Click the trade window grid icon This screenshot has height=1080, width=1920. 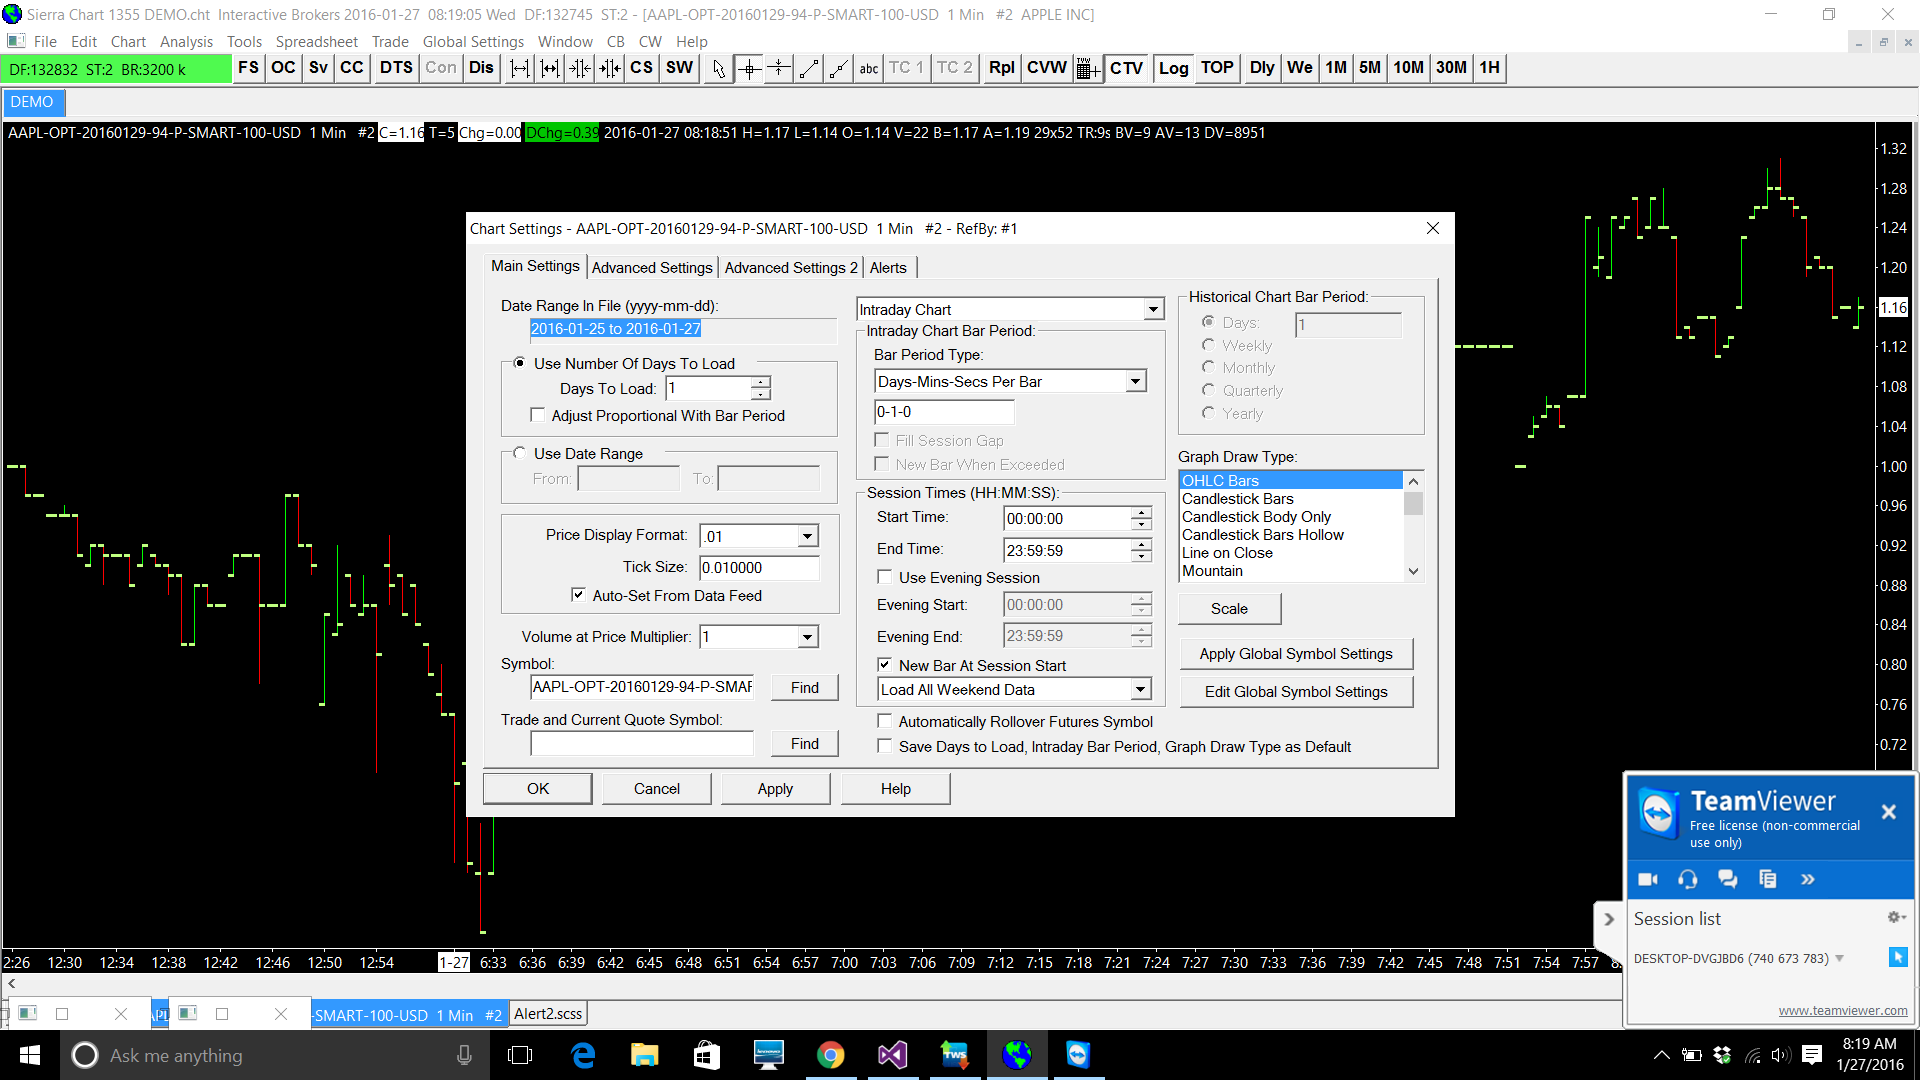(1088, 68)
